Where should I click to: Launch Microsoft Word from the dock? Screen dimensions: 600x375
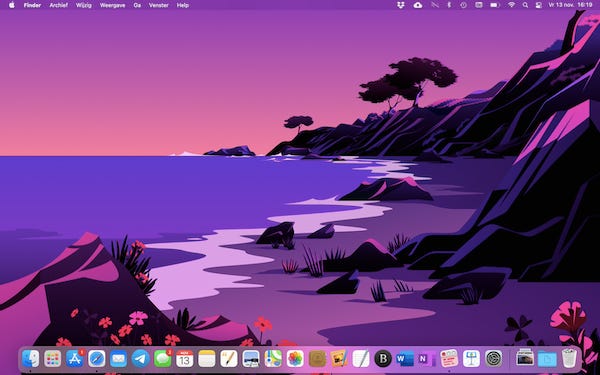[405, 359]
